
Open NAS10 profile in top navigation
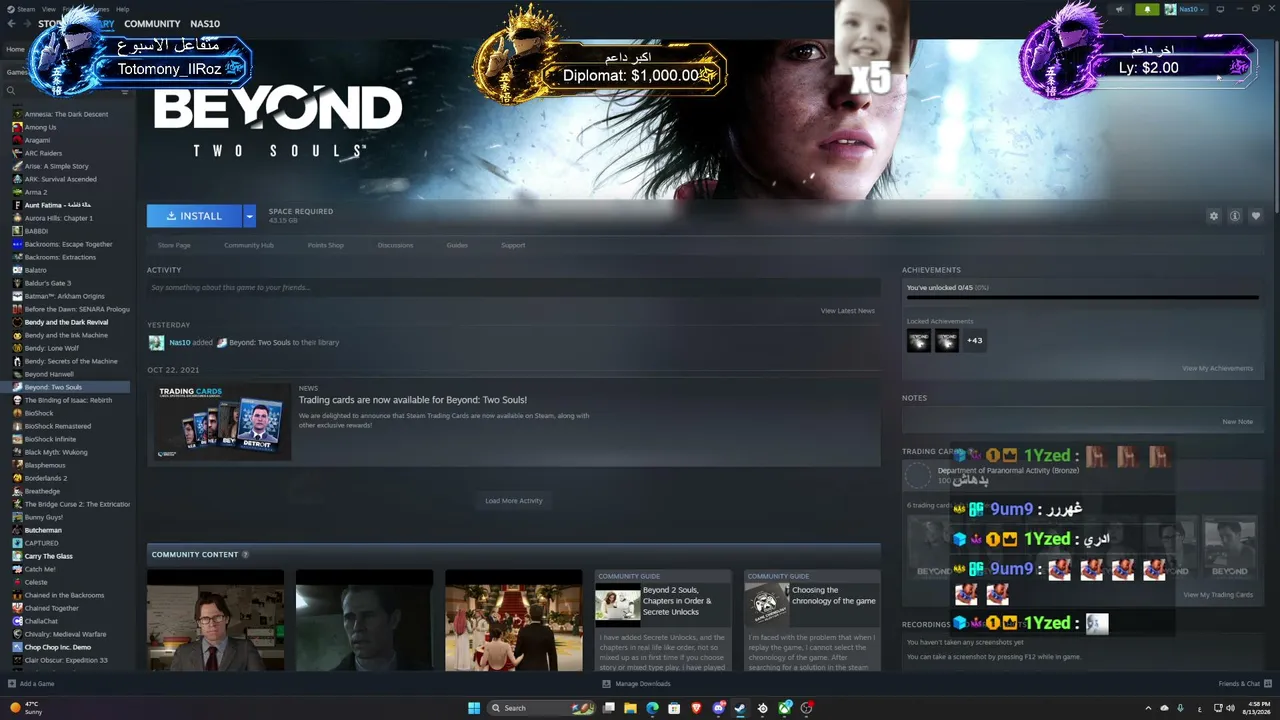coord(205,23)
